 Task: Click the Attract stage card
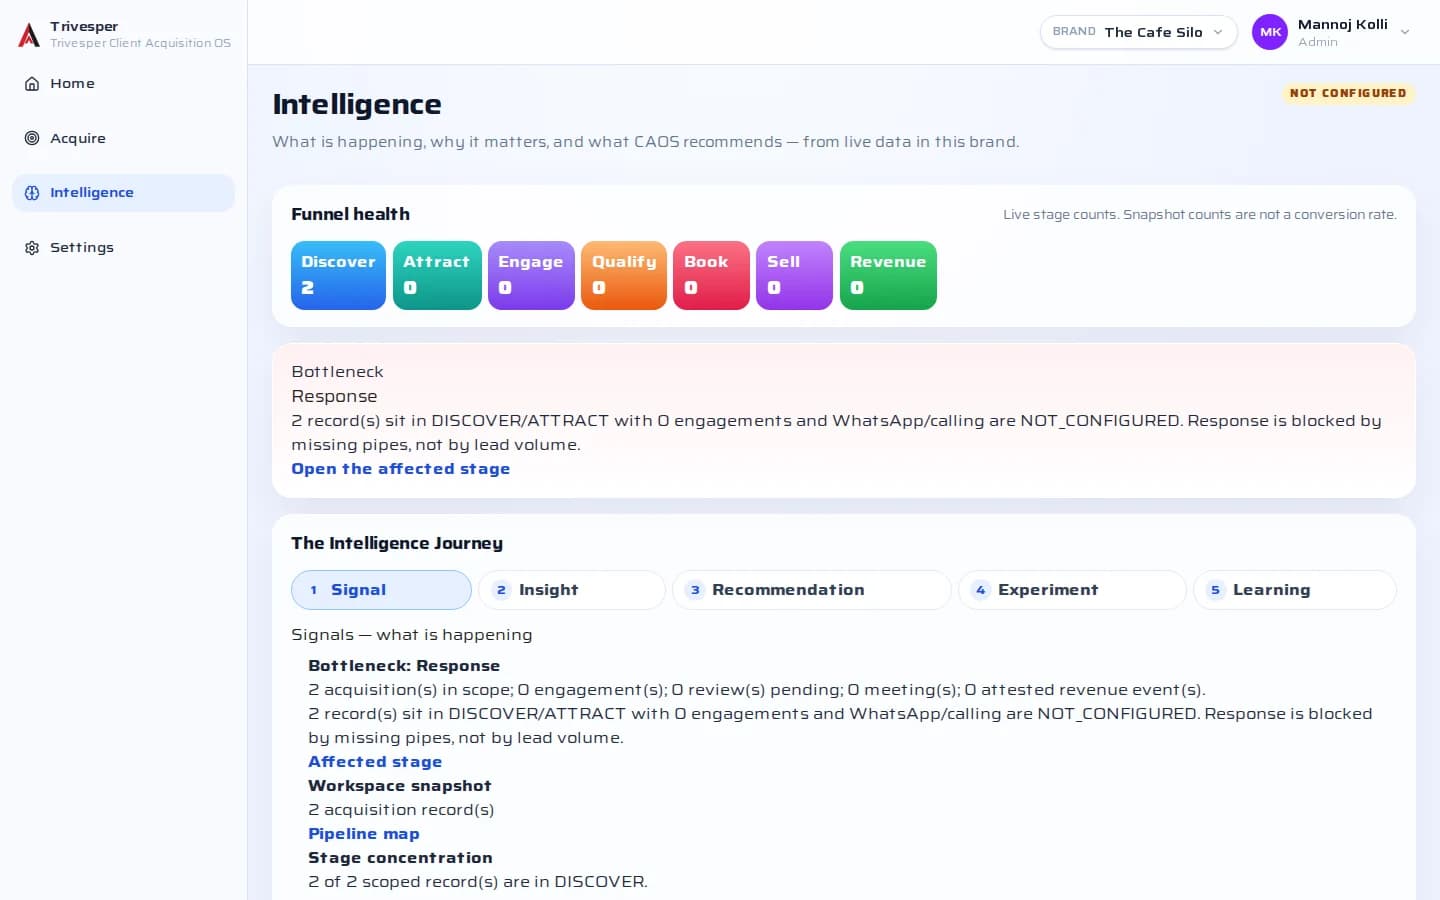coord(437,275)
